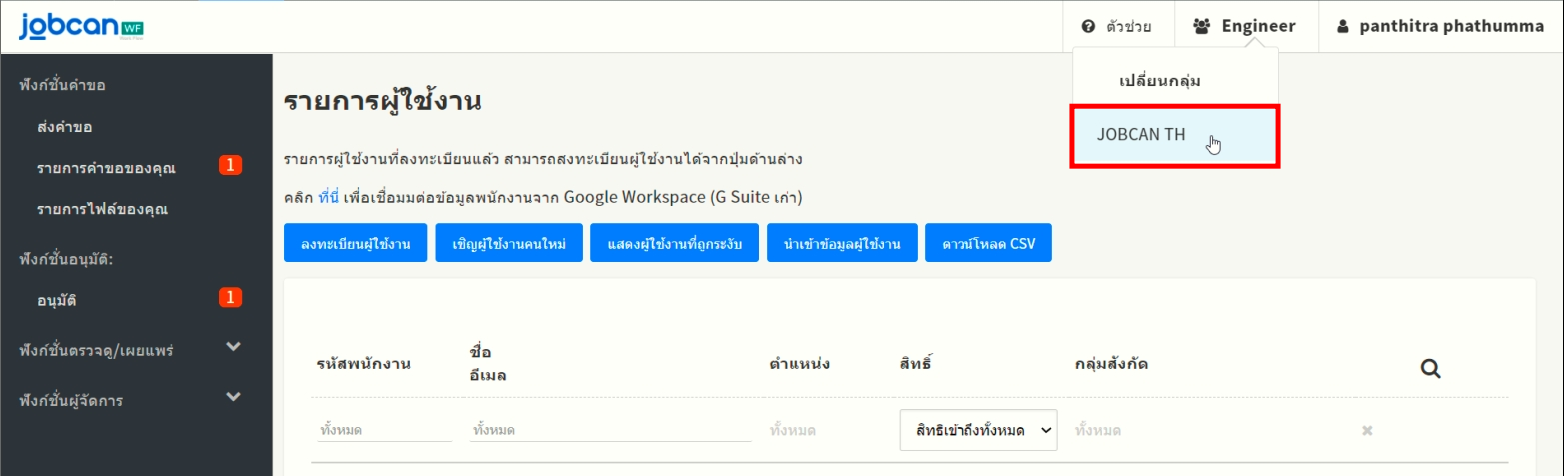Click the Engineer group people icon
This screenshot has width=1564, height=476.
(x=1202, y=27)
